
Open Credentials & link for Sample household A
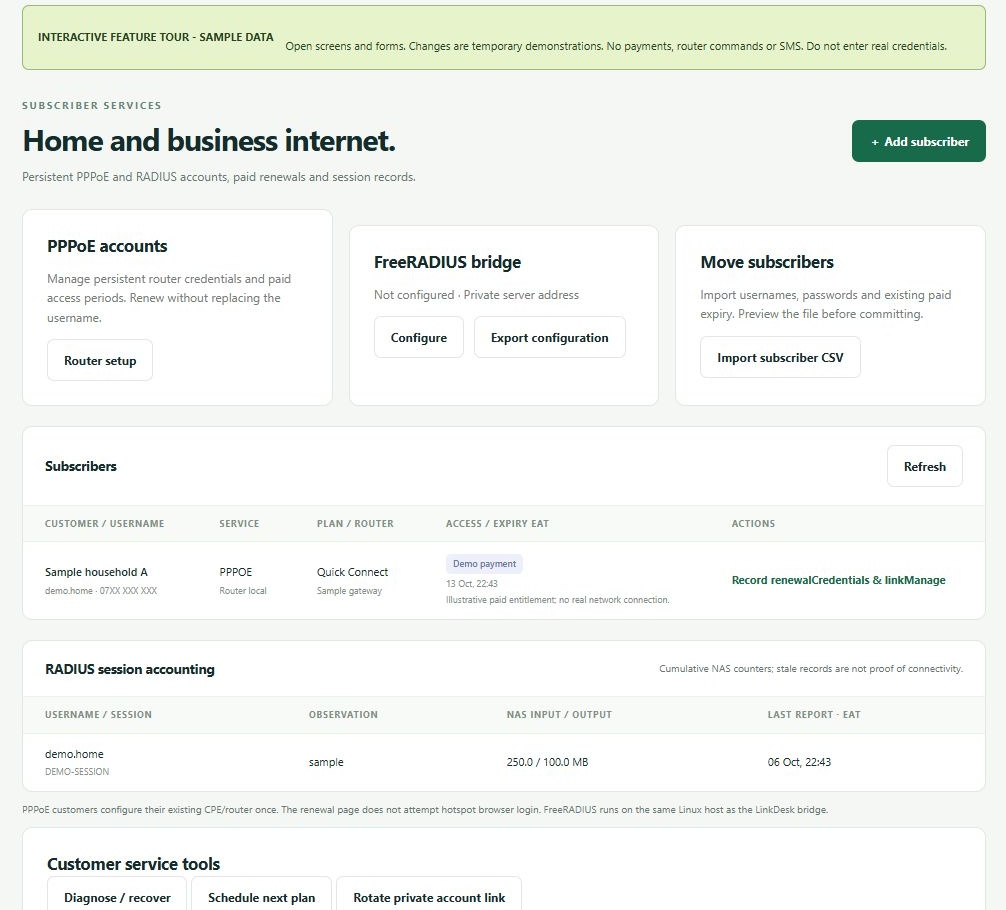[856, 580]
